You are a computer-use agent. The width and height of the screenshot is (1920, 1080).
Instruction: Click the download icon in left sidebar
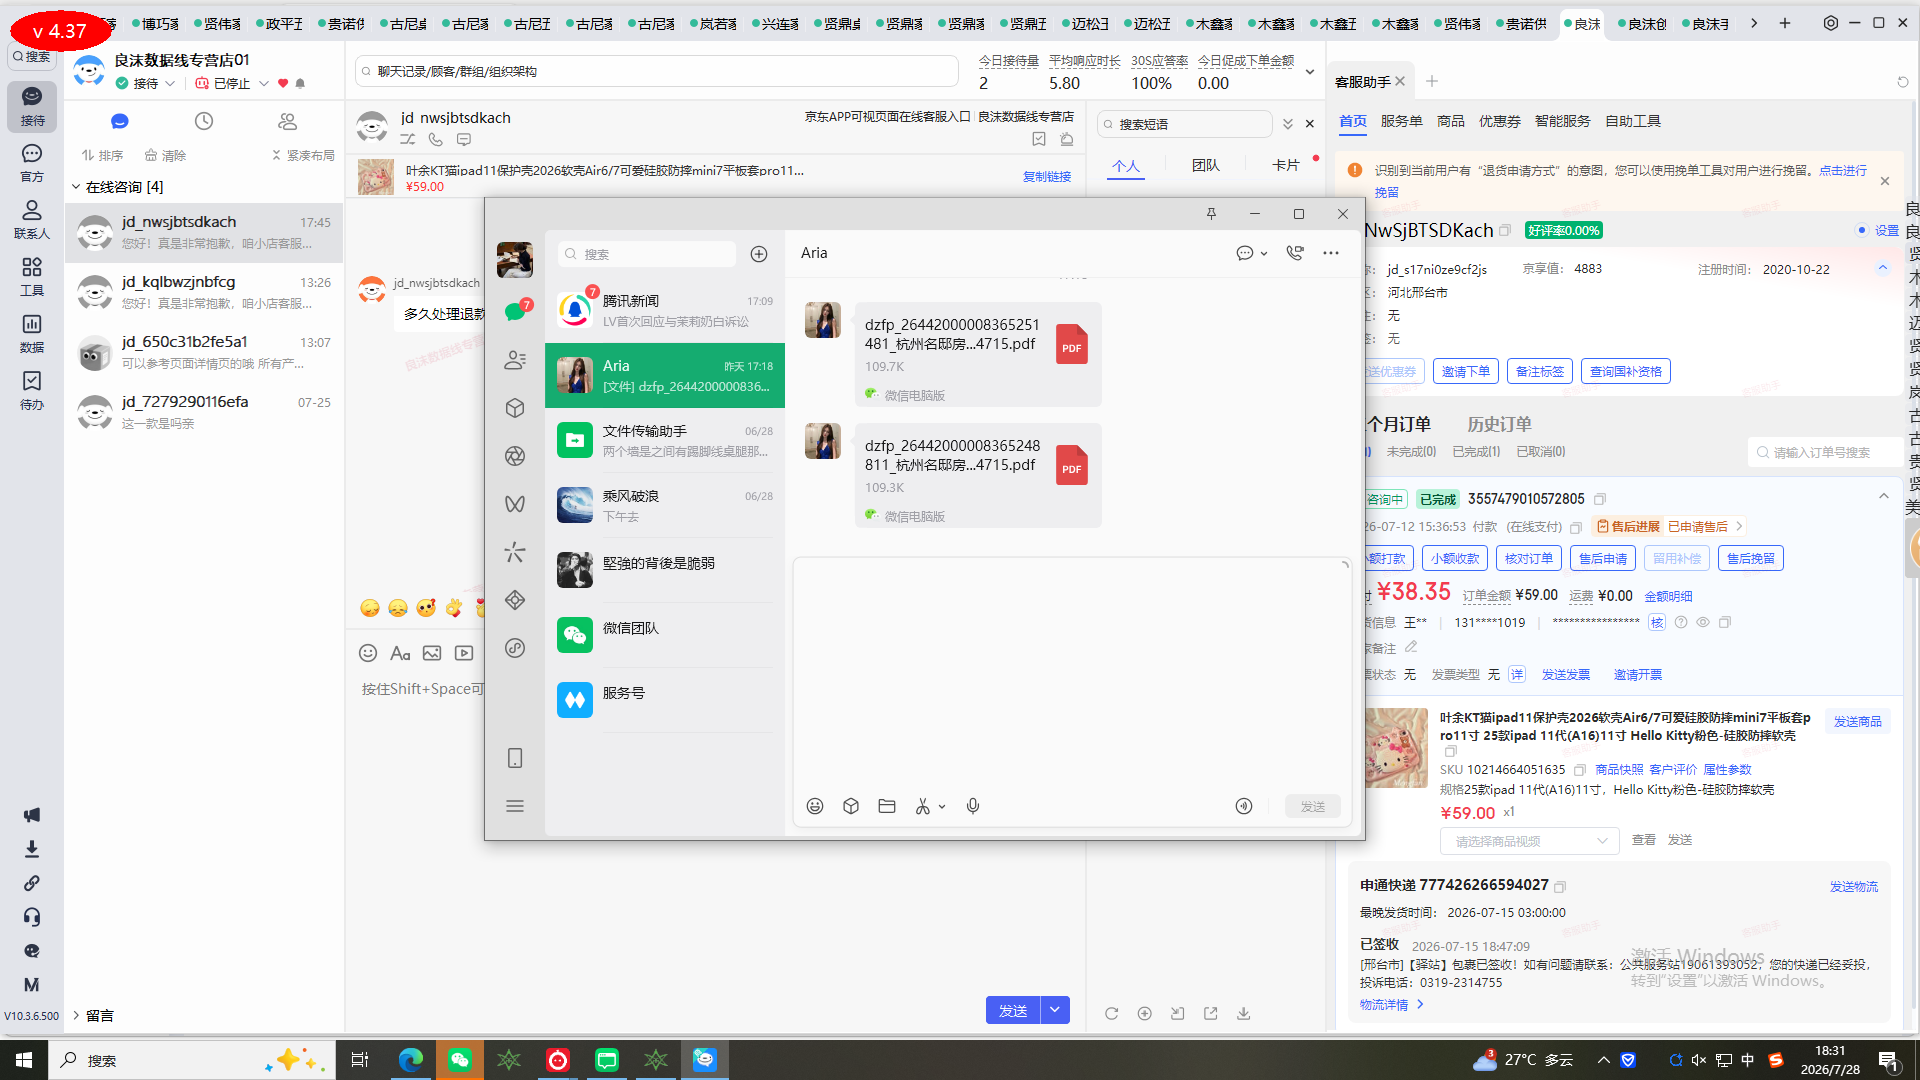32,849
